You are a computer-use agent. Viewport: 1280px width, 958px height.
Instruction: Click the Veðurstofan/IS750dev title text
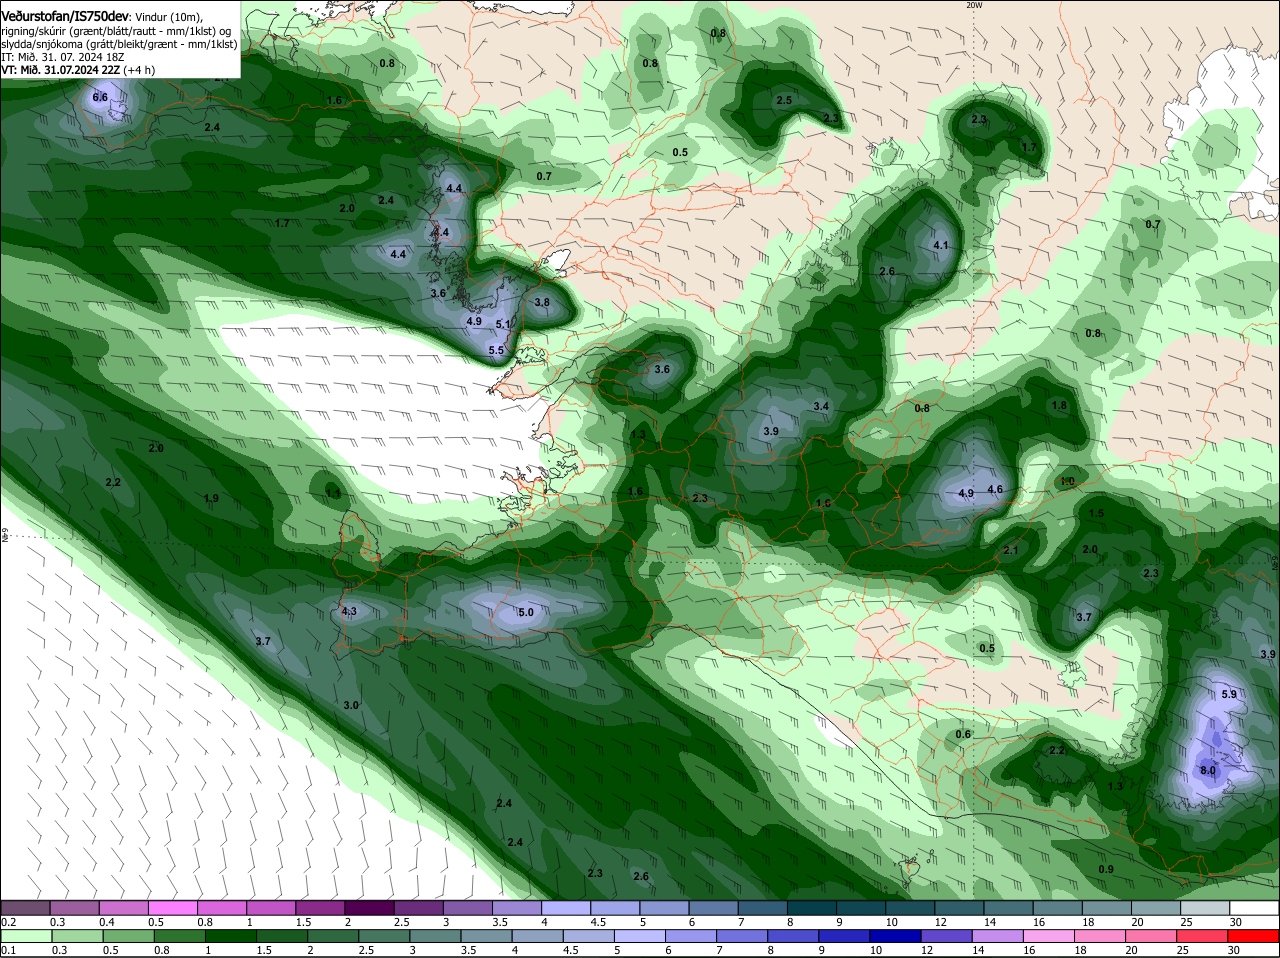pyautogui.click(x=64, y=17)
